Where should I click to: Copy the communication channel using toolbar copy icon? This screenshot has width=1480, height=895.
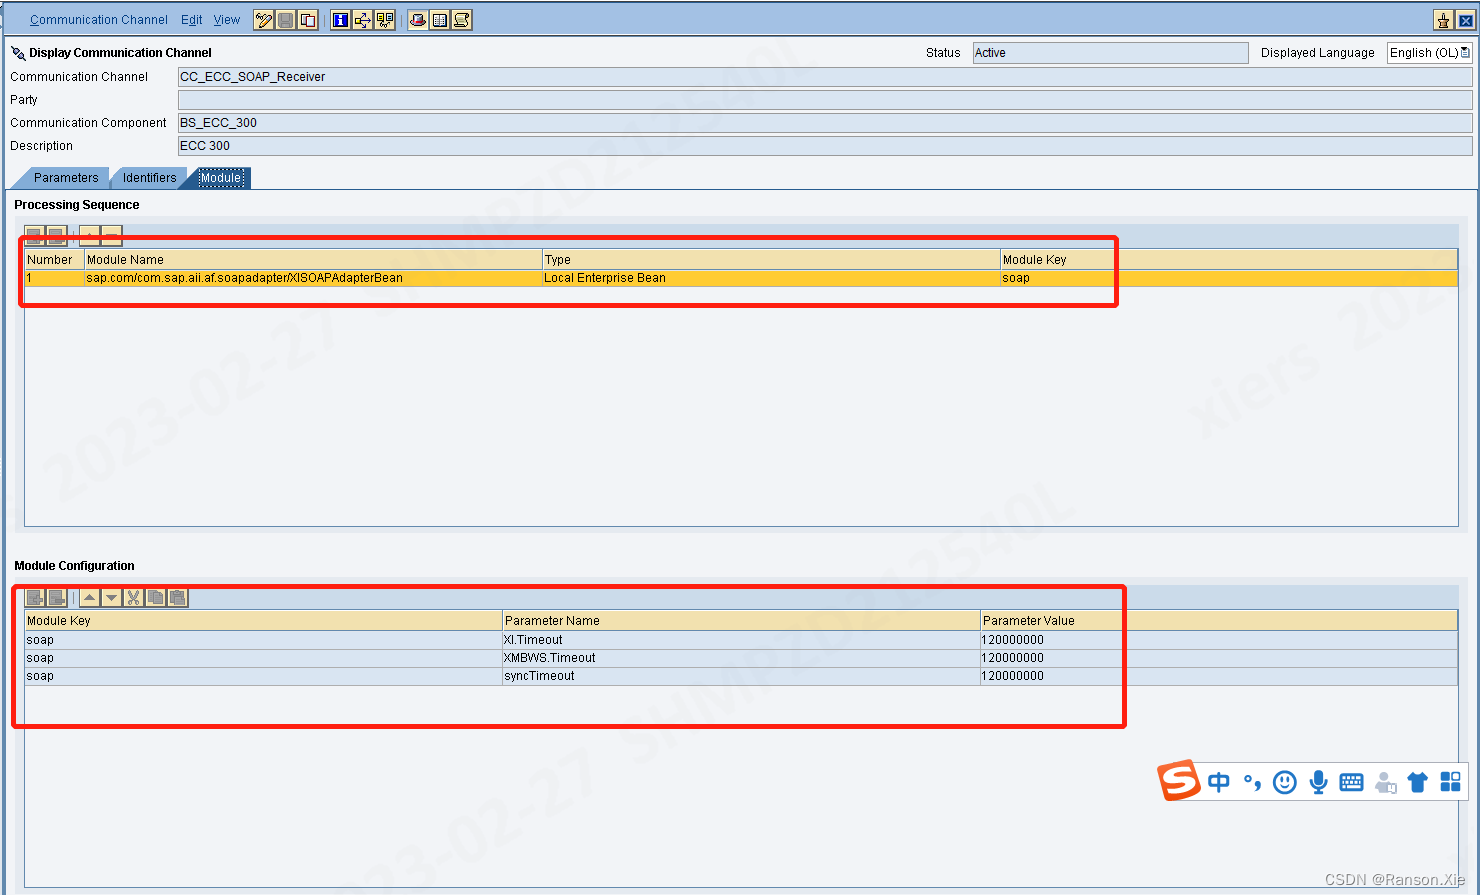click(x=308, y=19)
